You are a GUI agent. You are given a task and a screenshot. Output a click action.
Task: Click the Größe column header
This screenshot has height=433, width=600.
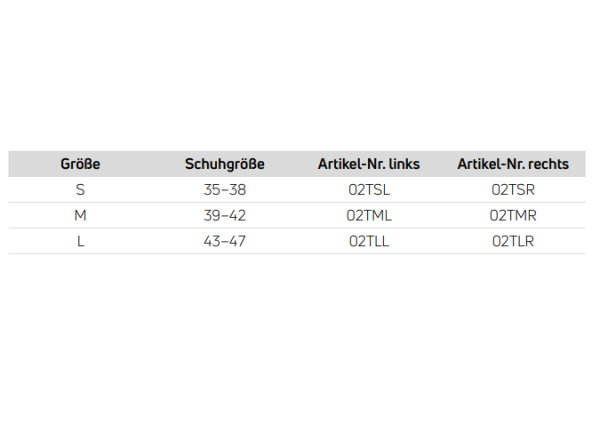[x=80, y=164]
